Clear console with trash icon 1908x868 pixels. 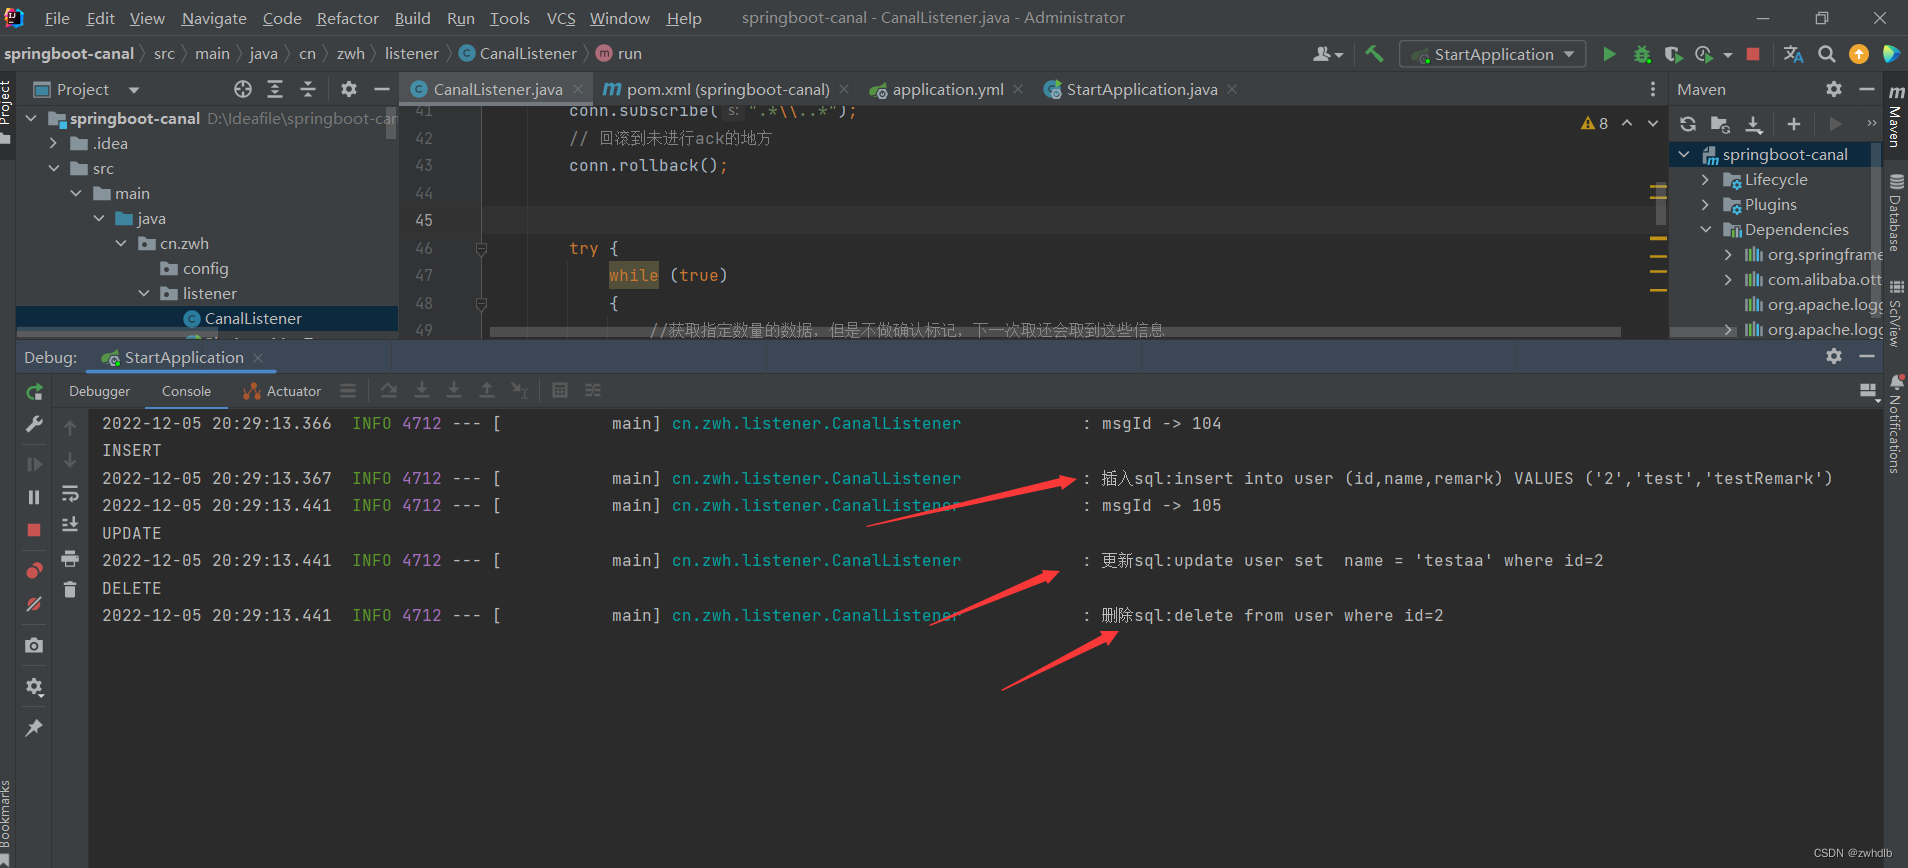(x=70, y=590)
